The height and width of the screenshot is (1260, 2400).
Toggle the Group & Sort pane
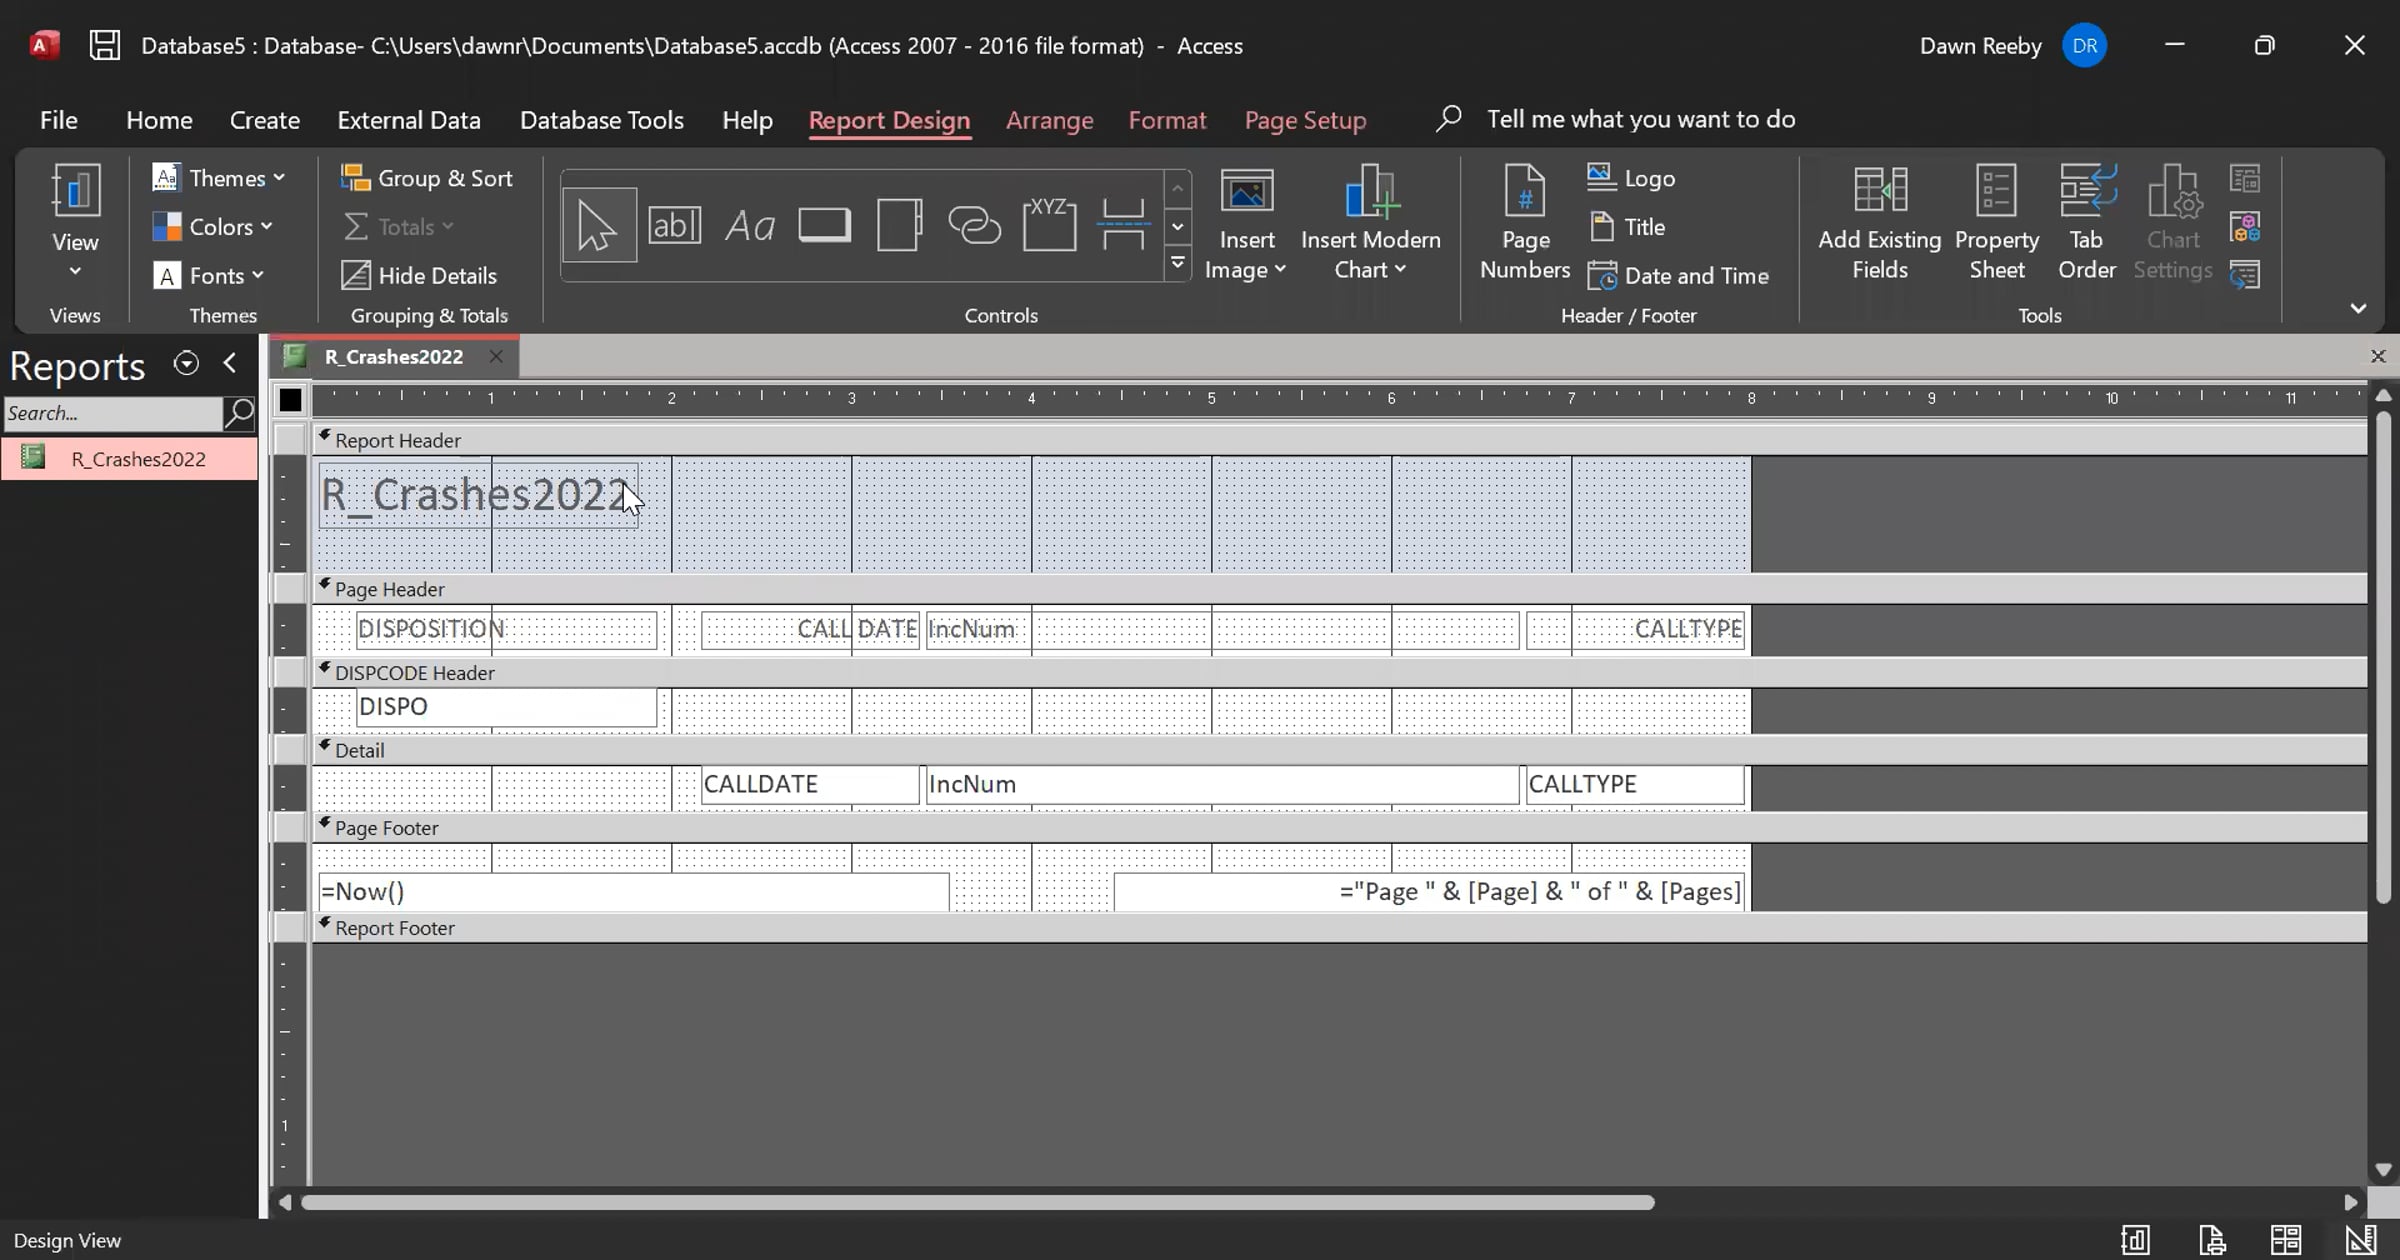tap(427, 178)
